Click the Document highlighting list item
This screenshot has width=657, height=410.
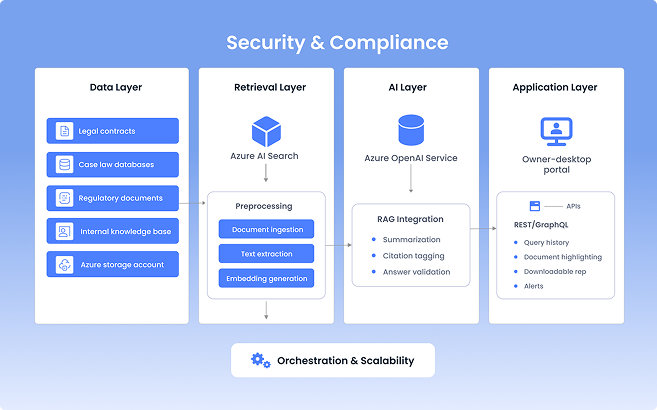tap(563, 257)
